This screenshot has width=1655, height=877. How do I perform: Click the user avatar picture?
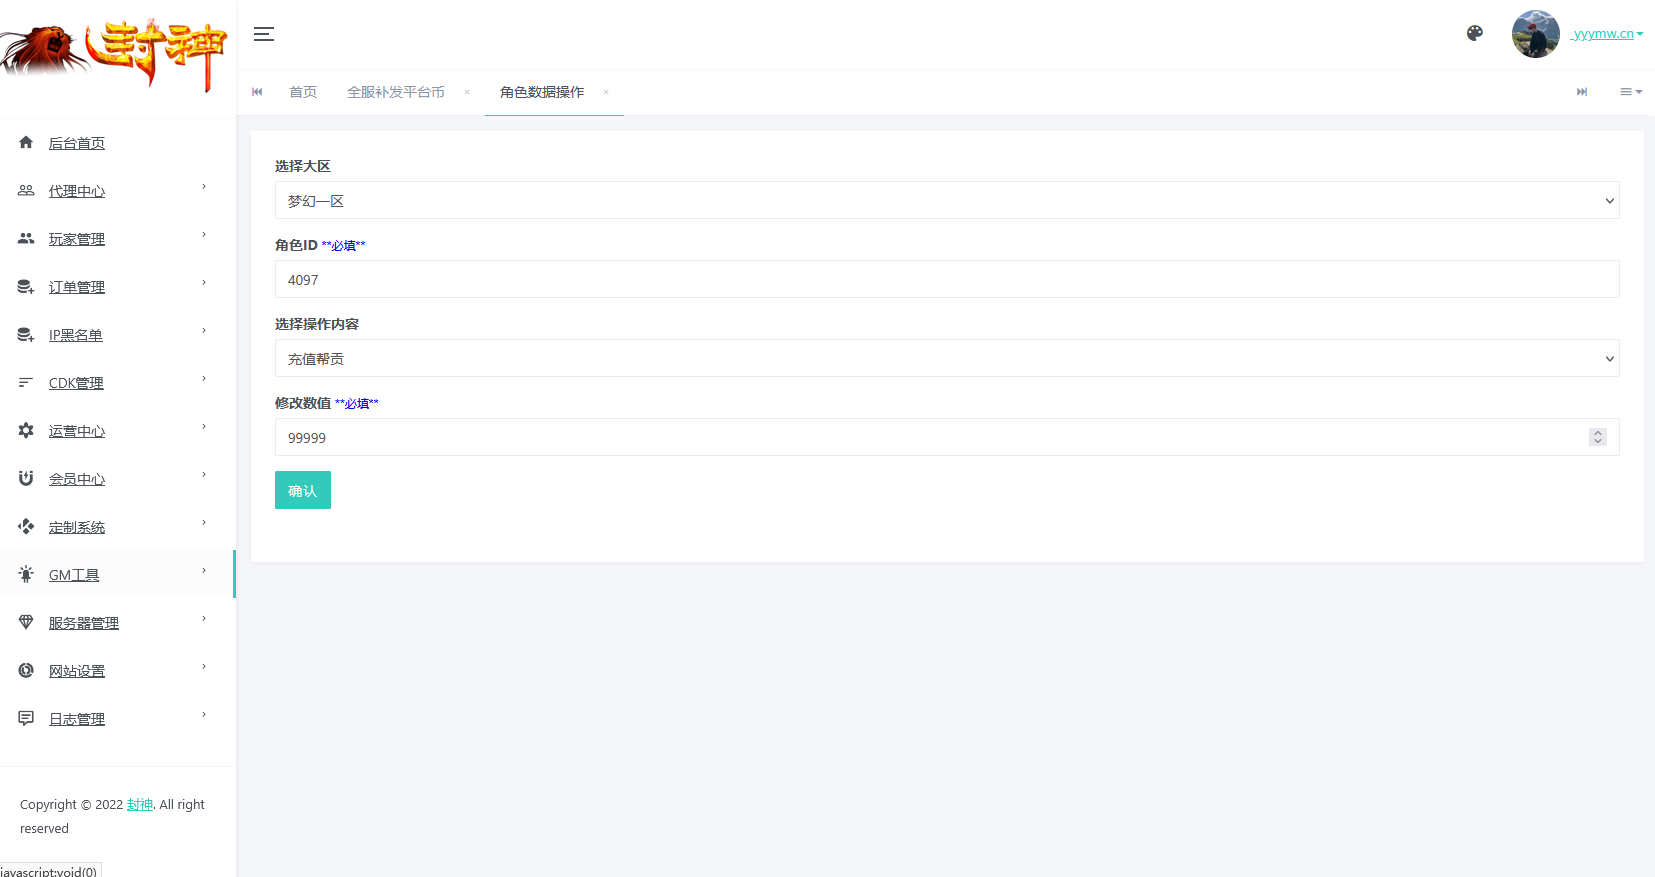pyautogui.click(x=1535, y=34)
